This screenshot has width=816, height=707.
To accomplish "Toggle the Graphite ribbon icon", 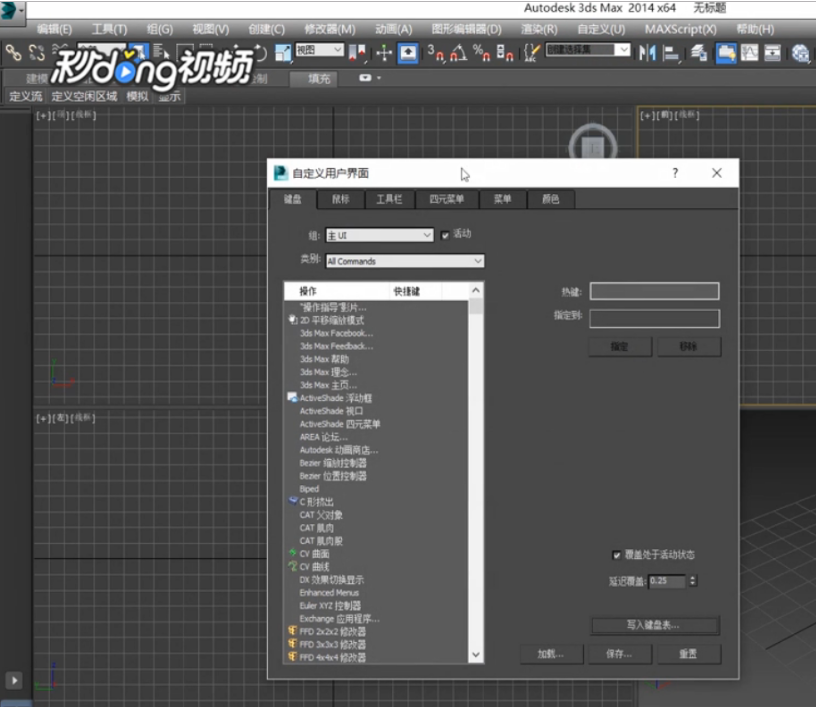I will (725, 53).
